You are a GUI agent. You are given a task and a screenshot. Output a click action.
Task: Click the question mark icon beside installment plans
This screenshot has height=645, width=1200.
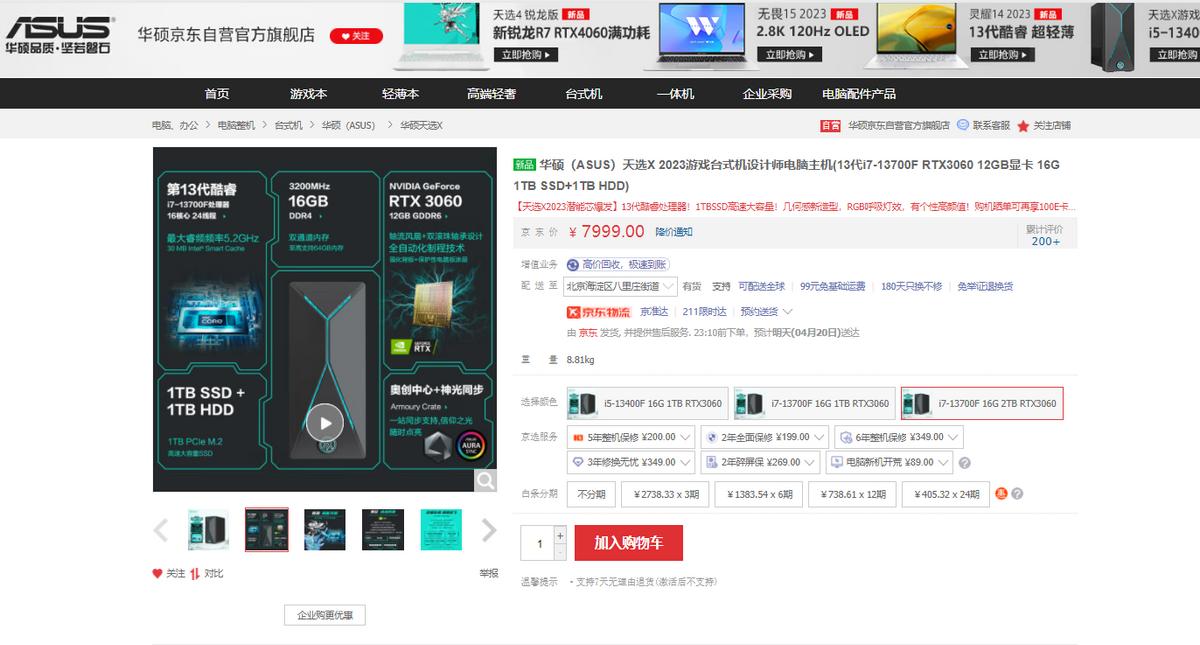click(1016, 494)
